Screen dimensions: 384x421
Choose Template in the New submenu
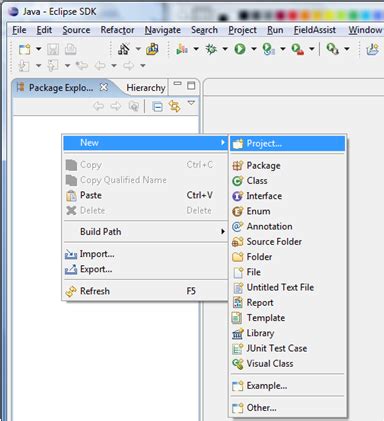click(288, 318)
